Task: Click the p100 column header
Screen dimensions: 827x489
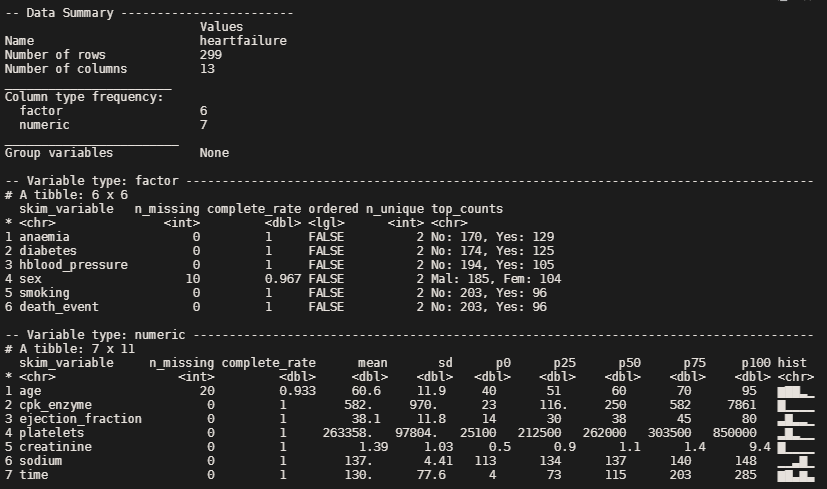Action: point(756,362)
